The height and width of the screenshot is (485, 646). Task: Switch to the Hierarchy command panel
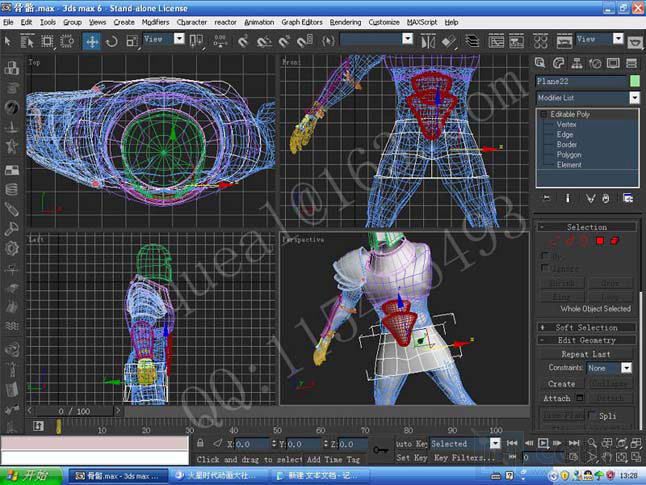577,63
